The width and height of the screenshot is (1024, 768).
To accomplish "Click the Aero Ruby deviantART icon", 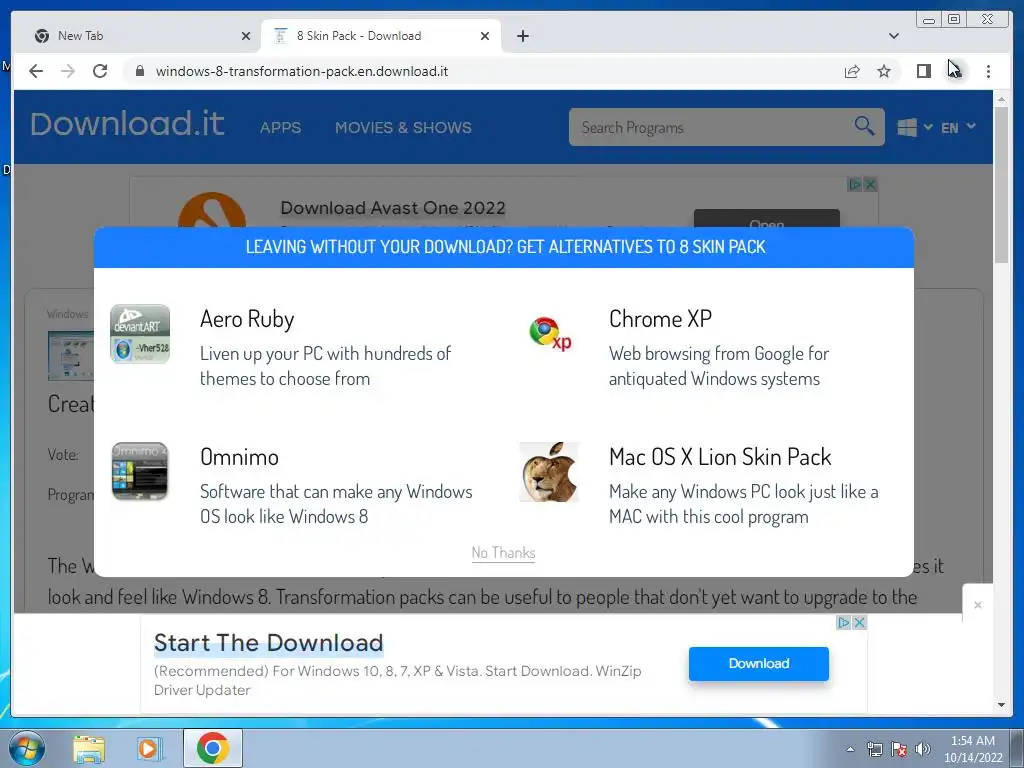I will click(x=140, y=334).
